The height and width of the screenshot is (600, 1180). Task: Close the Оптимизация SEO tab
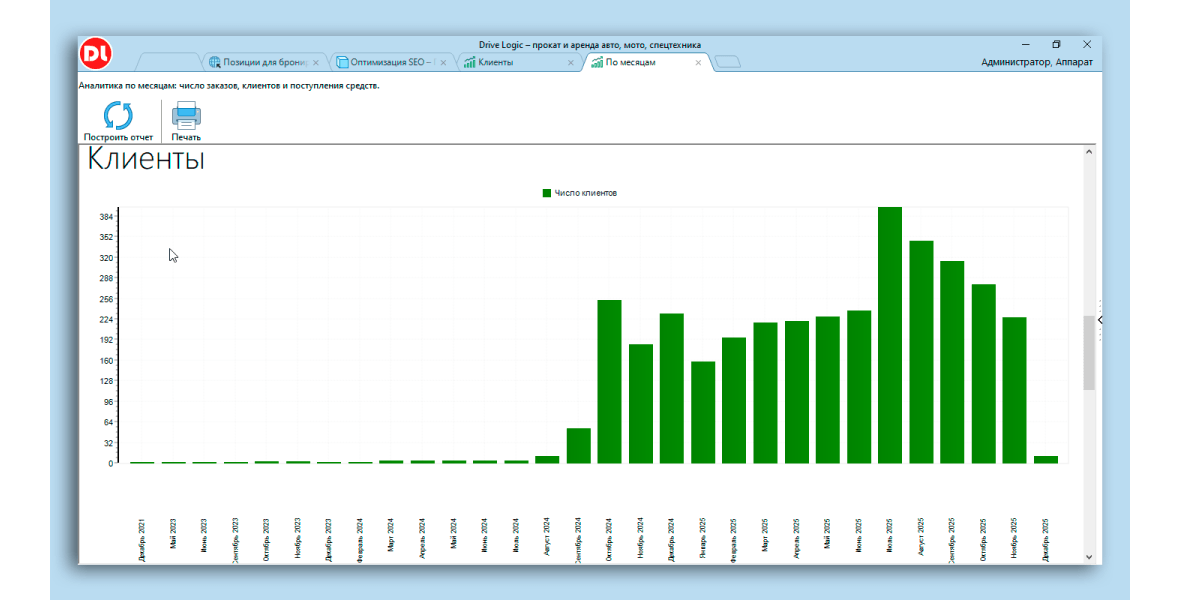click(x=443, y=63)
